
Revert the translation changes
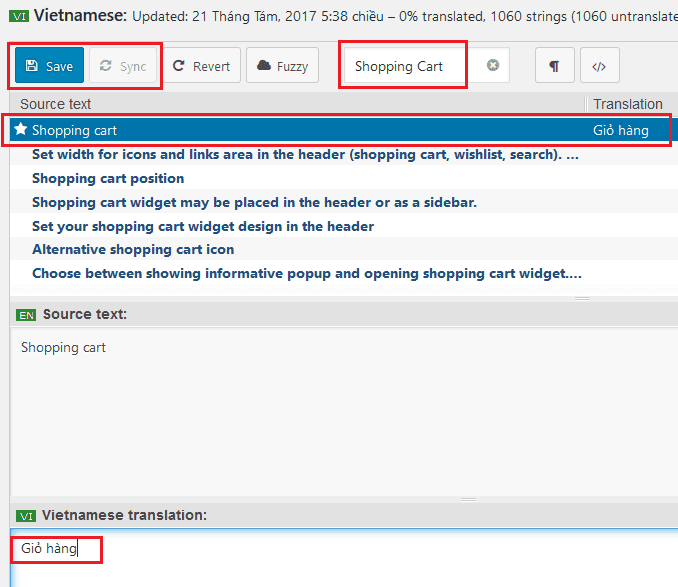(201, 65)
